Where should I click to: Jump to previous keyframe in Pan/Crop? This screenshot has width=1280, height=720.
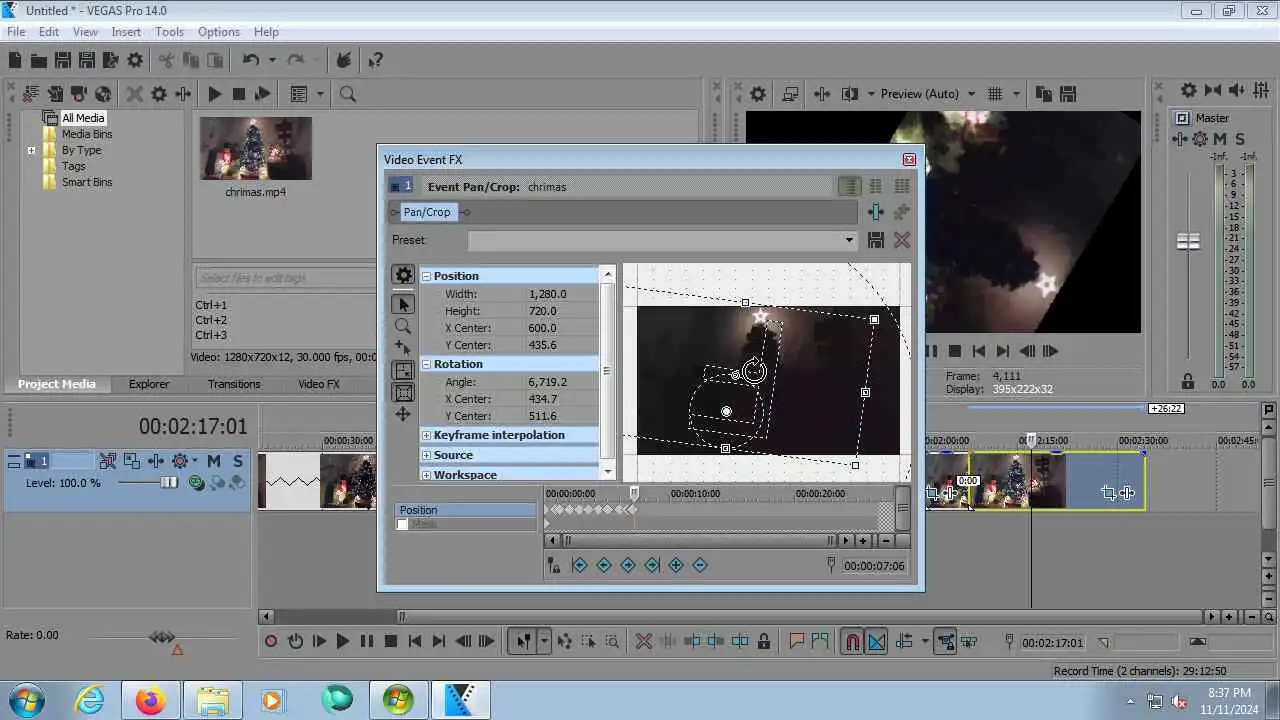click(603, 566)
